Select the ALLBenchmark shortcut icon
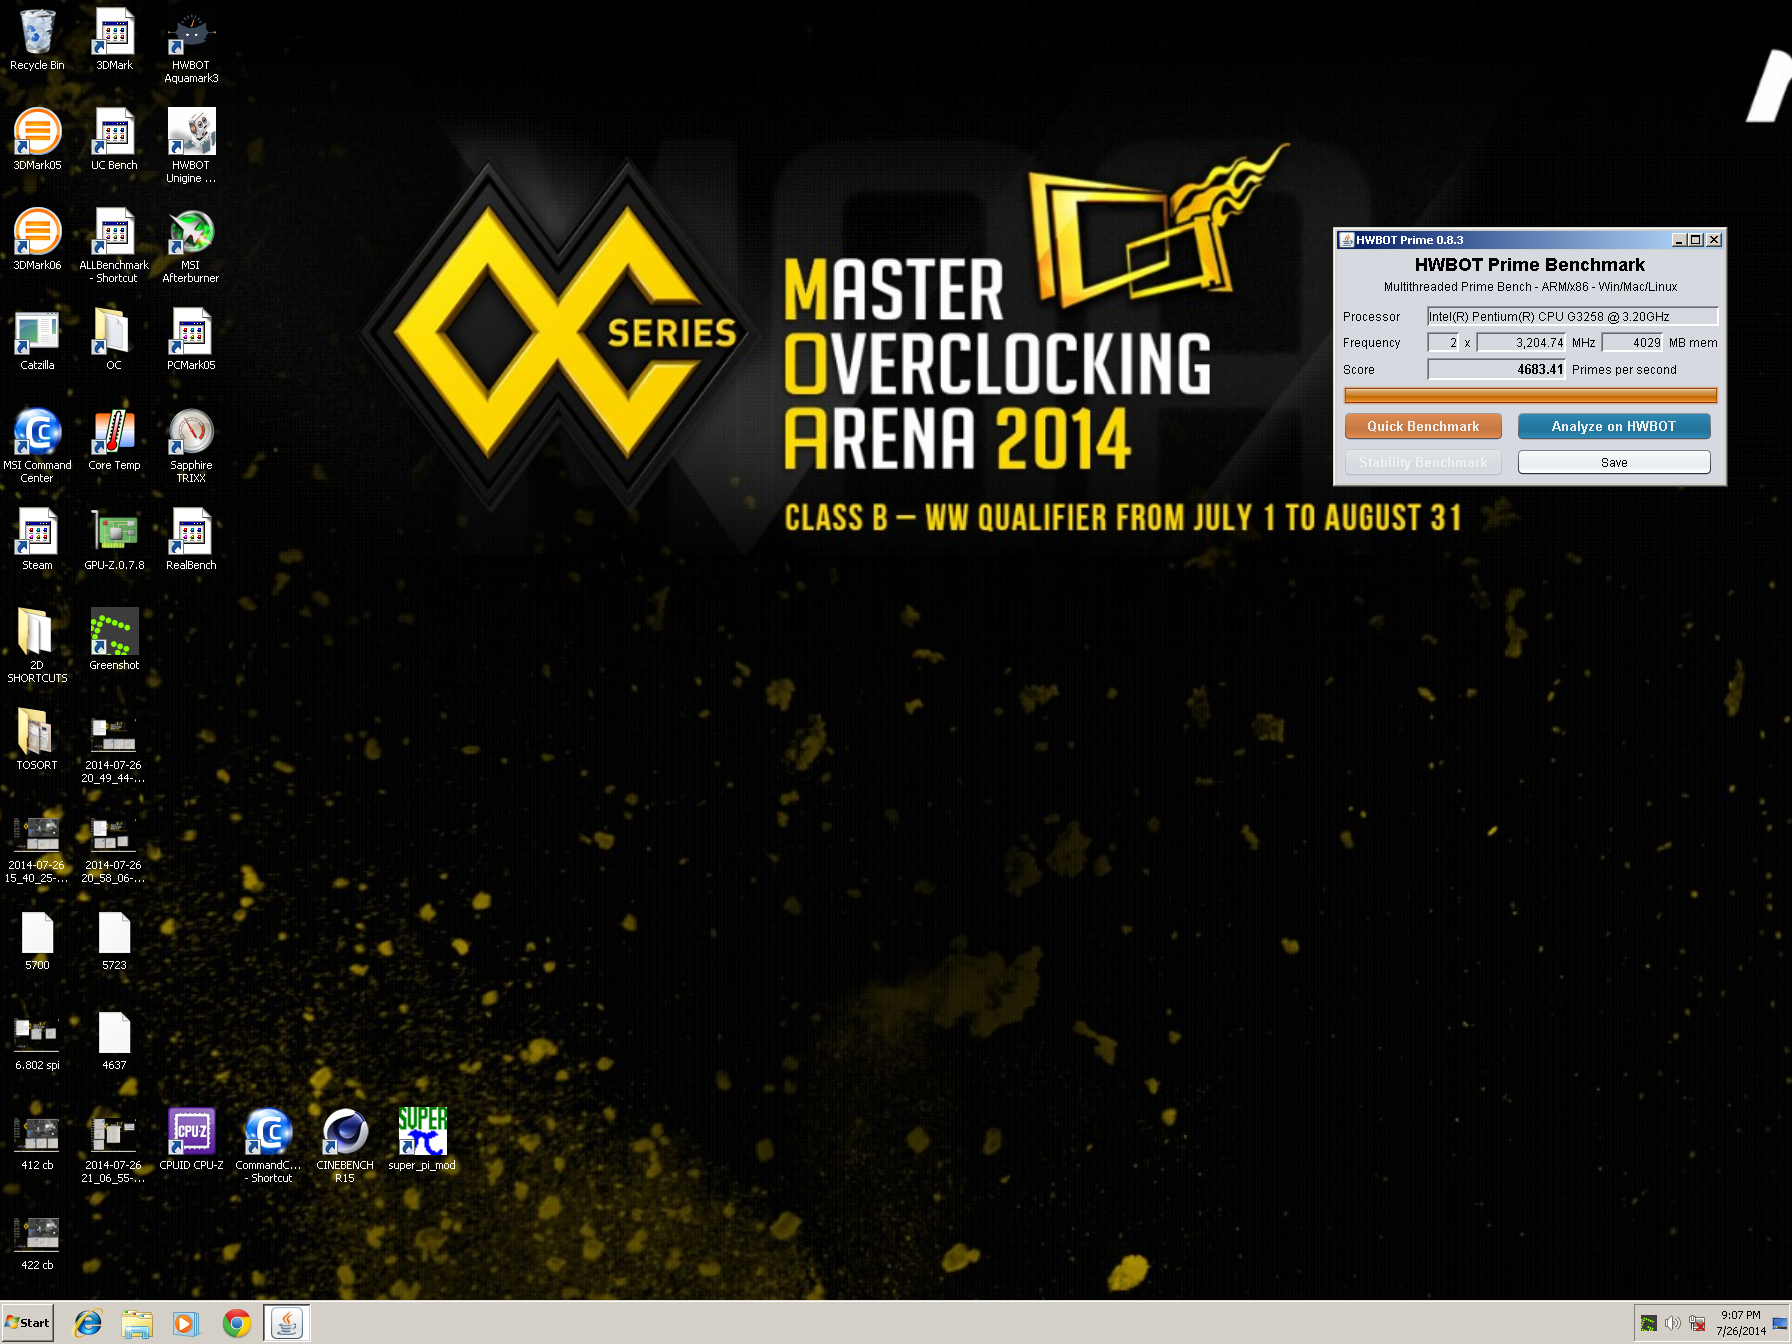This screenshot has width=1792, height=1344. pos(114,246)
